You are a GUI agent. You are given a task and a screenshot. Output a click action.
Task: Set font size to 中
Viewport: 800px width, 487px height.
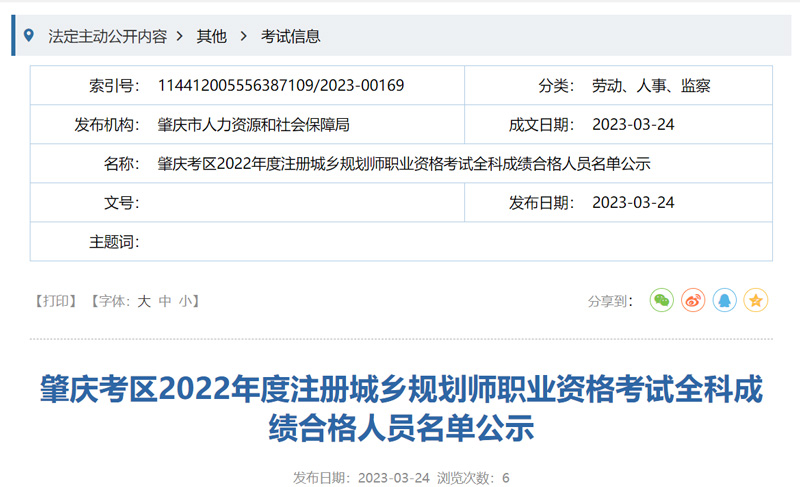[165, 301]
